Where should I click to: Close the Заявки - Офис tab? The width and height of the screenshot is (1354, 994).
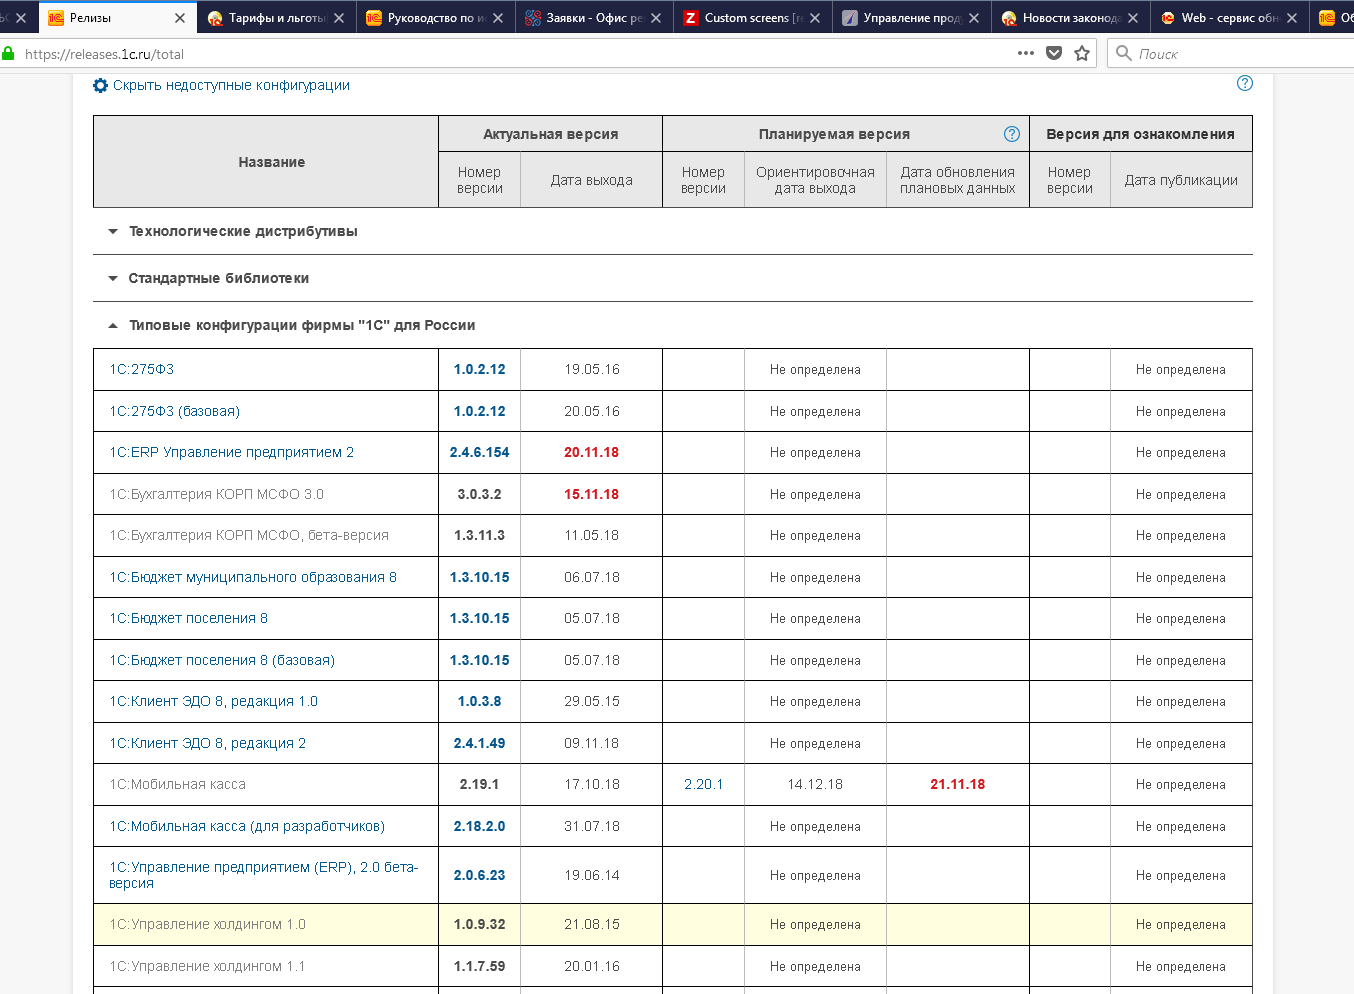pyautogui.click(x=656, y=18)
